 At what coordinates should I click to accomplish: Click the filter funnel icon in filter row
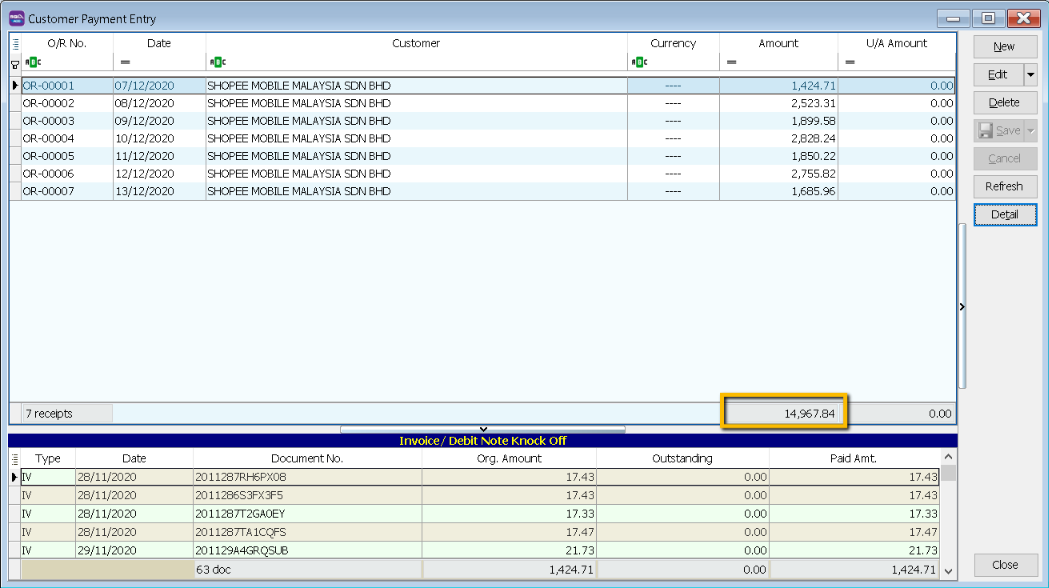15,62
